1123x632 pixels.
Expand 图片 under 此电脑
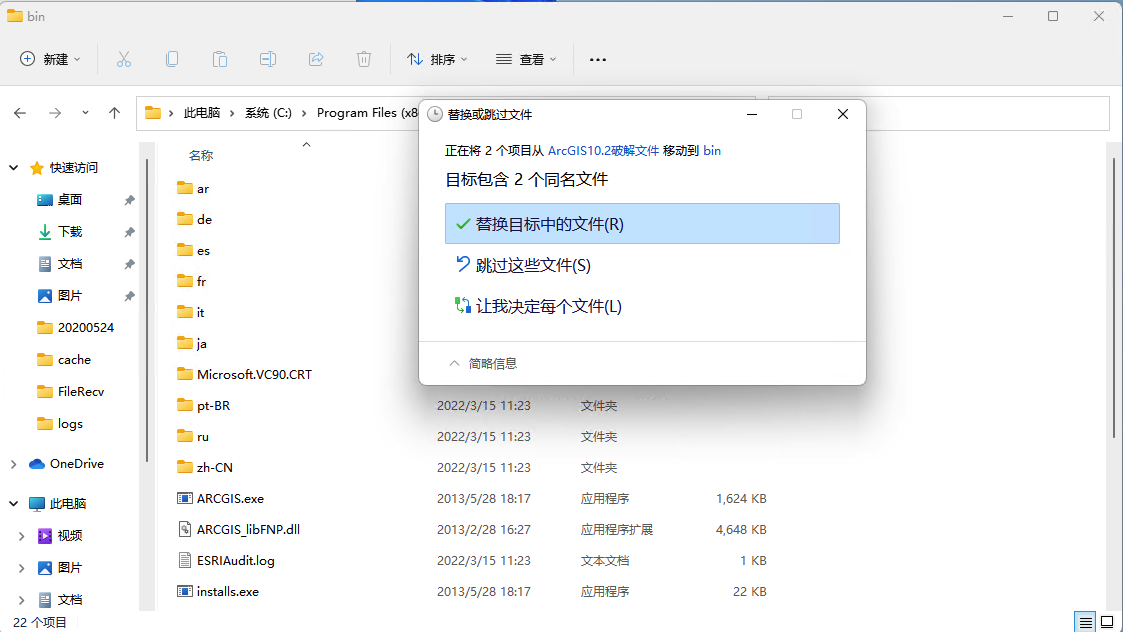point(21,568)
